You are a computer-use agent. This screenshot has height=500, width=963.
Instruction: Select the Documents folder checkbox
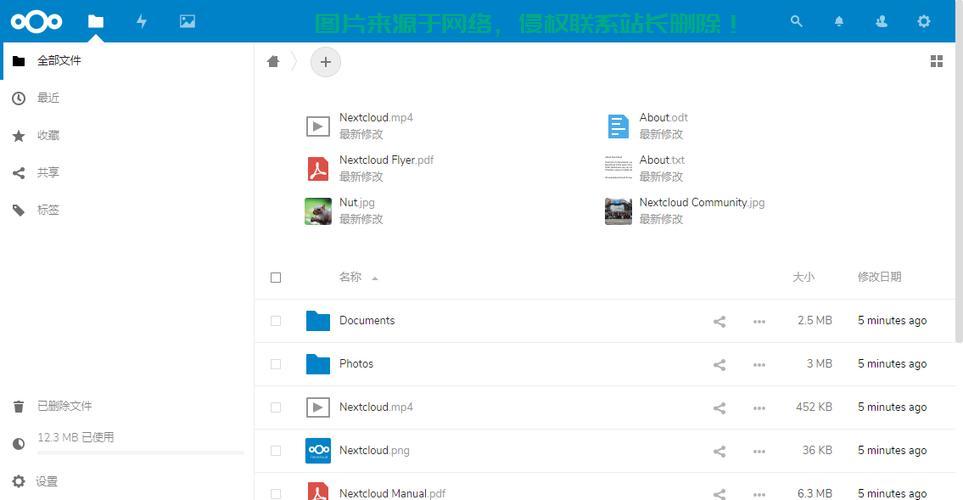pos(276,321)
